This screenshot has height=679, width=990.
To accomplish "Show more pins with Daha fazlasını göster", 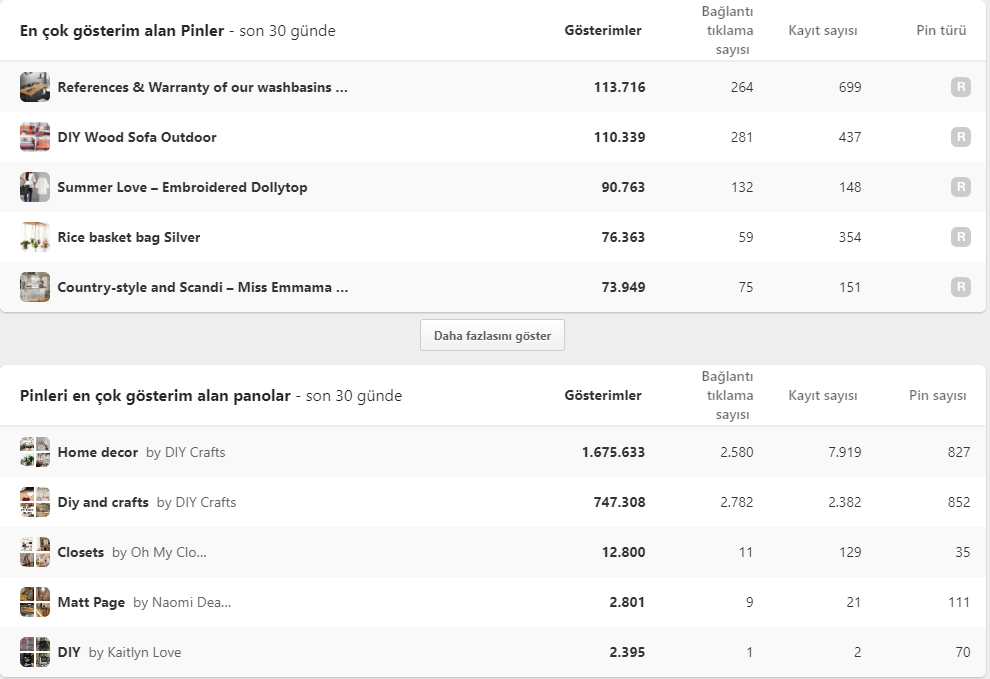I will coord(492,335).
